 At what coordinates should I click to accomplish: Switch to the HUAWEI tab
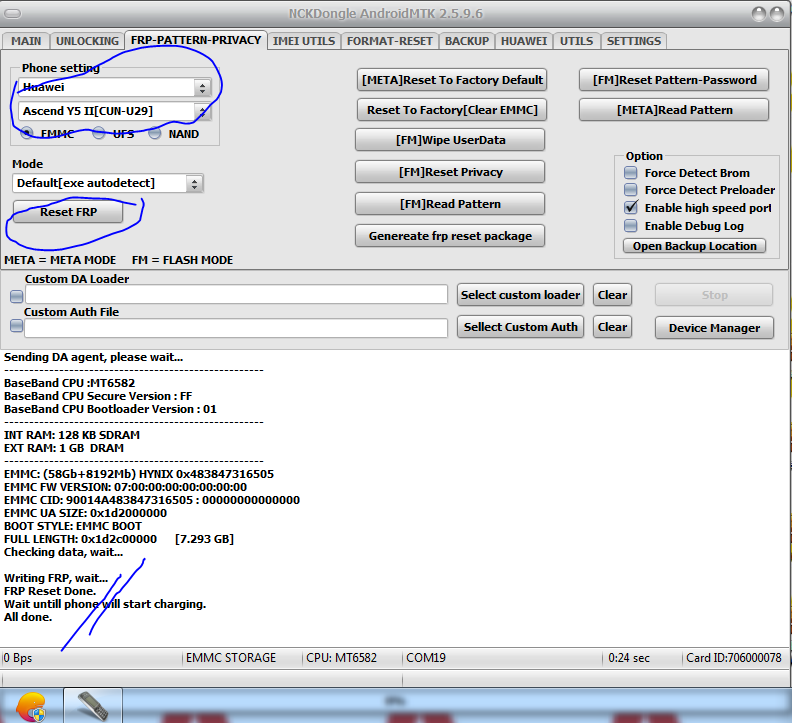pyautogui.click(x=524, y=41)
